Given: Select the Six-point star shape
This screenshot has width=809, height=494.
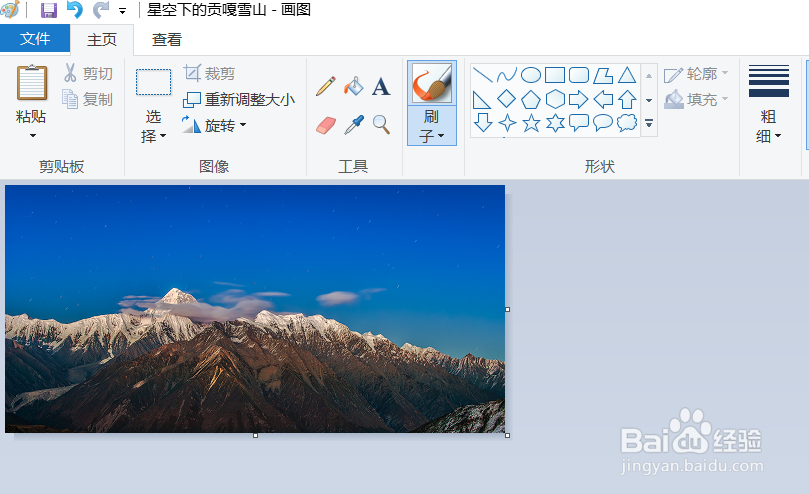Looking at the screenshot, I should [x=555, y=123].
